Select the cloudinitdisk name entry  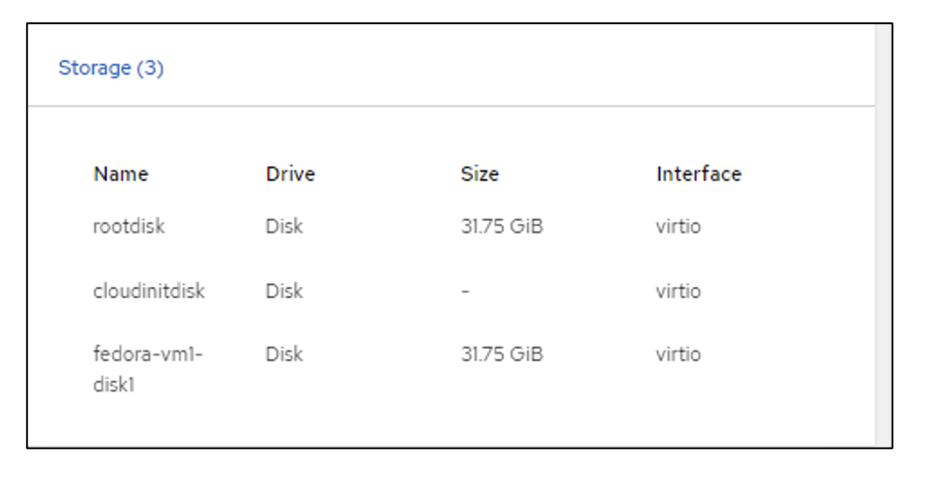pyautogui.click(x=149, y=291)
